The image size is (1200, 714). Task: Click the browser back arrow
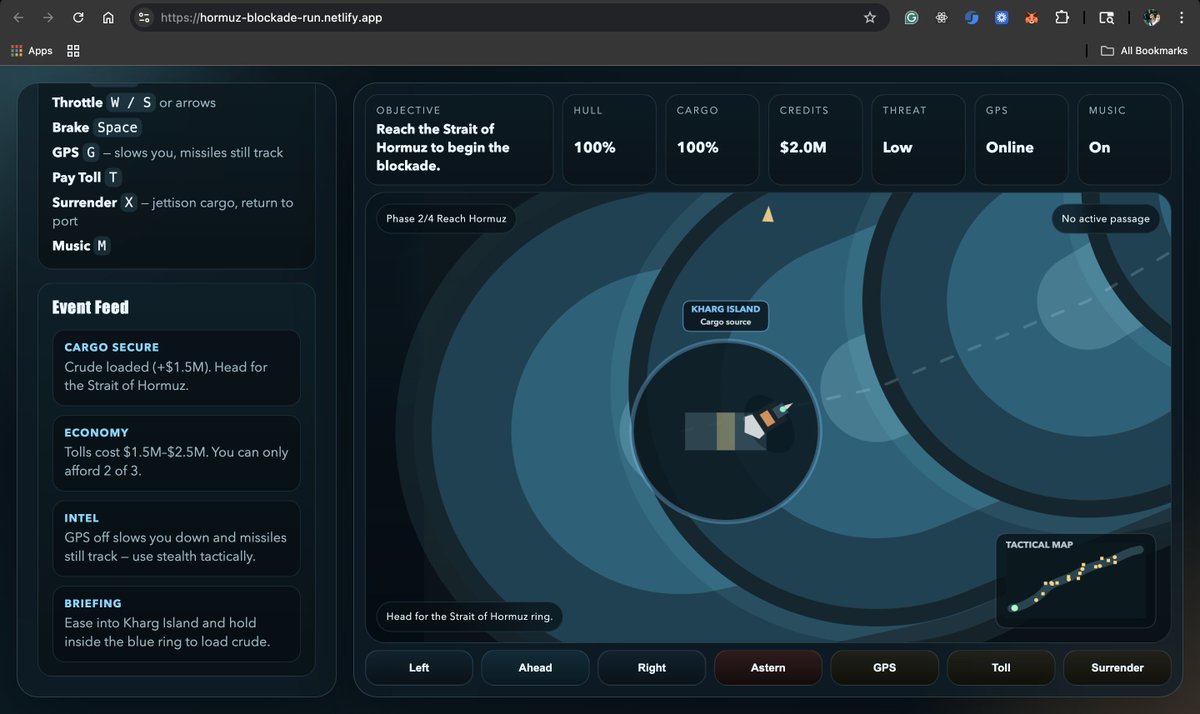click(19, 18)
